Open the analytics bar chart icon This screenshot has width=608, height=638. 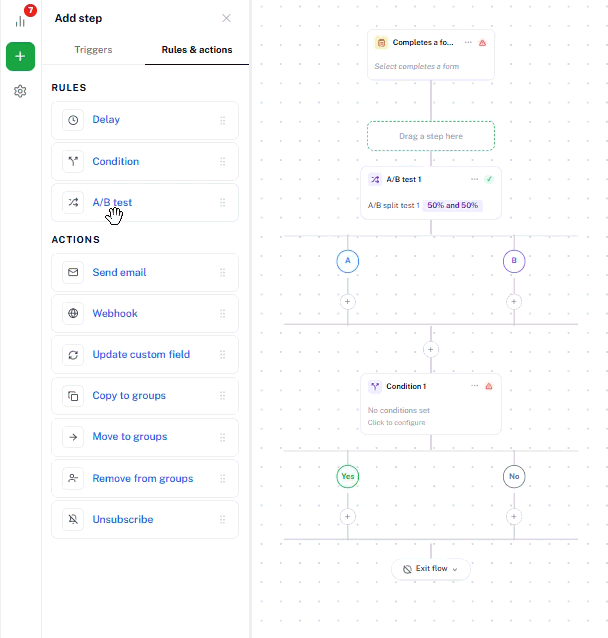(20, 21)
